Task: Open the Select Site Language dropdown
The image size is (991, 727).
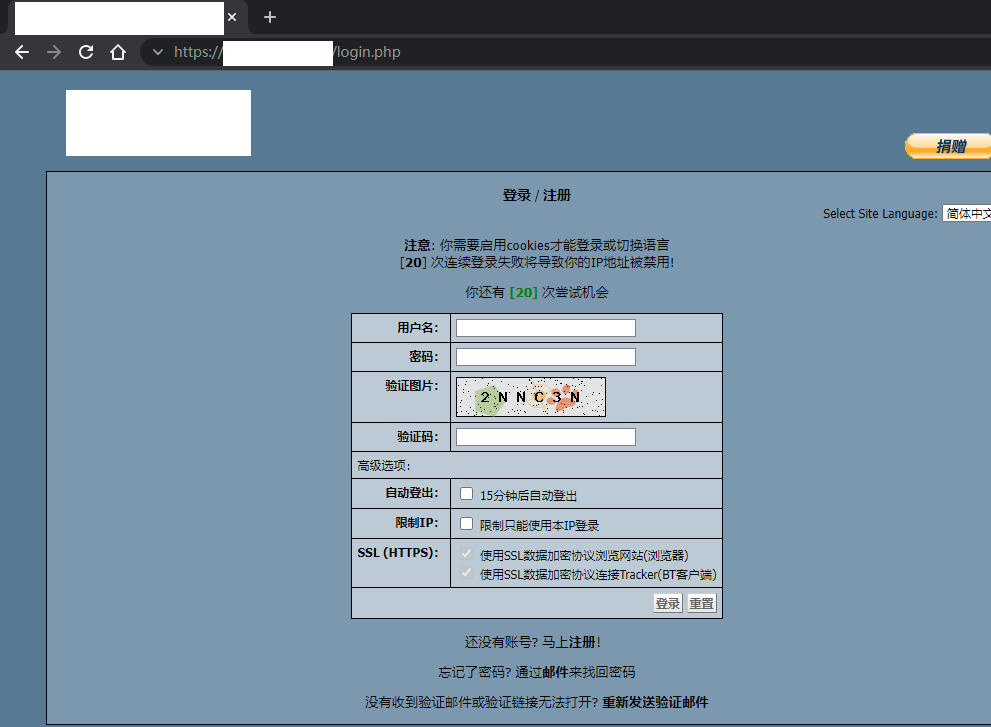Action: [x=966, y=213]
